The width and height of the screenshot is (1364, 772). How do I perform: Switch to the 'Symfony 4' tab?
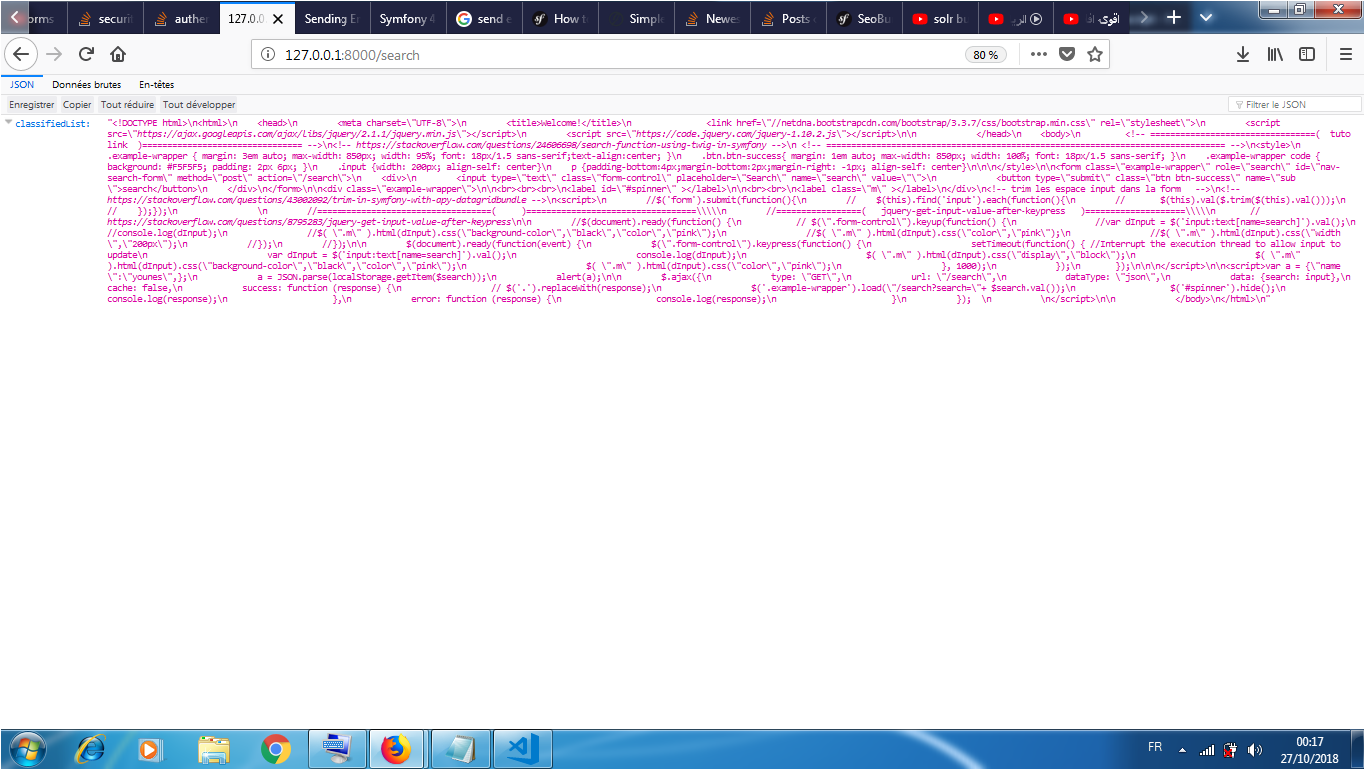pyautogui.click(x=410, y=19)
